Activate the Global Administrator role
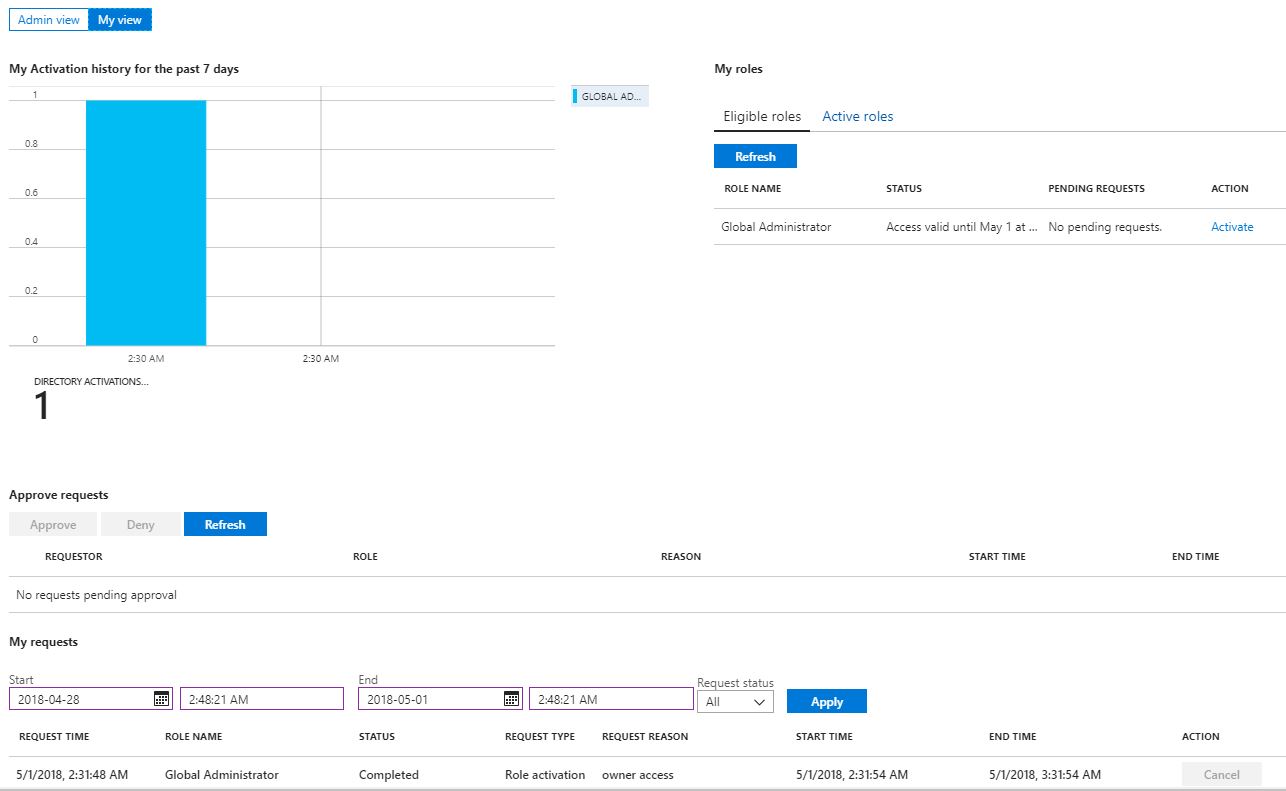The image size is (1286, 791). 1231,227
